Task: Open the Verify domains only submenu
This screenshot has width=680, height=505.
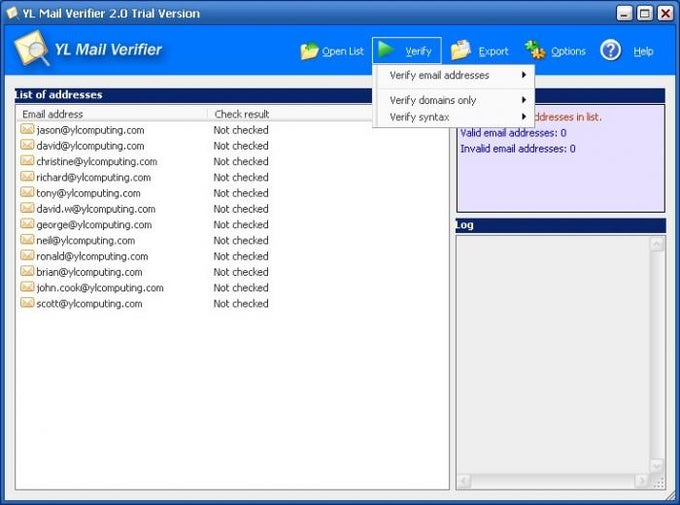Action: (x=454, y=100)
